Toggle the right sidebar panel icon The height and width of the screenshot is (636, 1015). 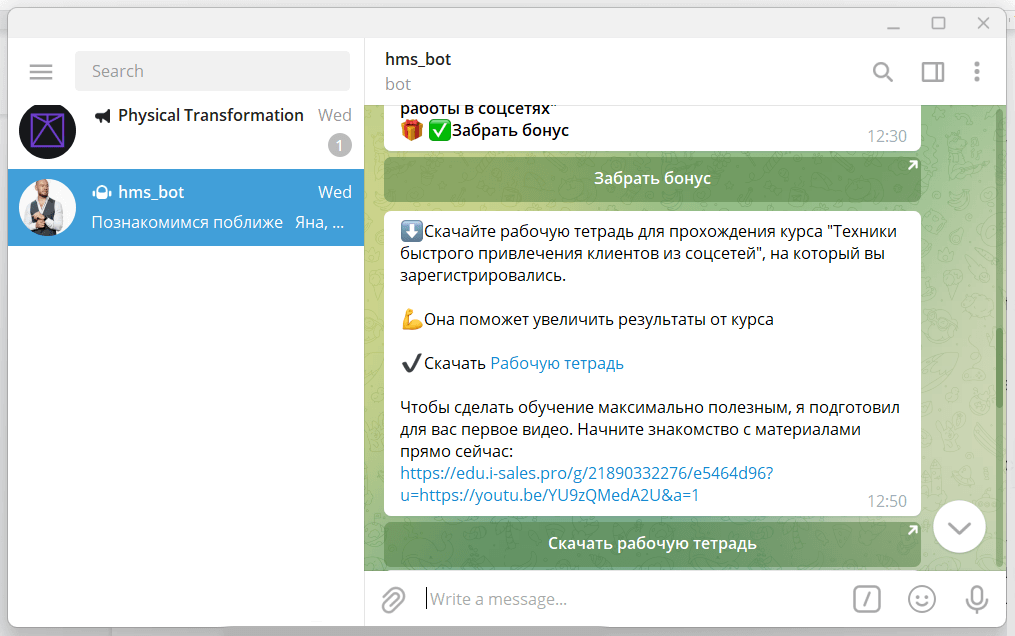pos(932,71)
